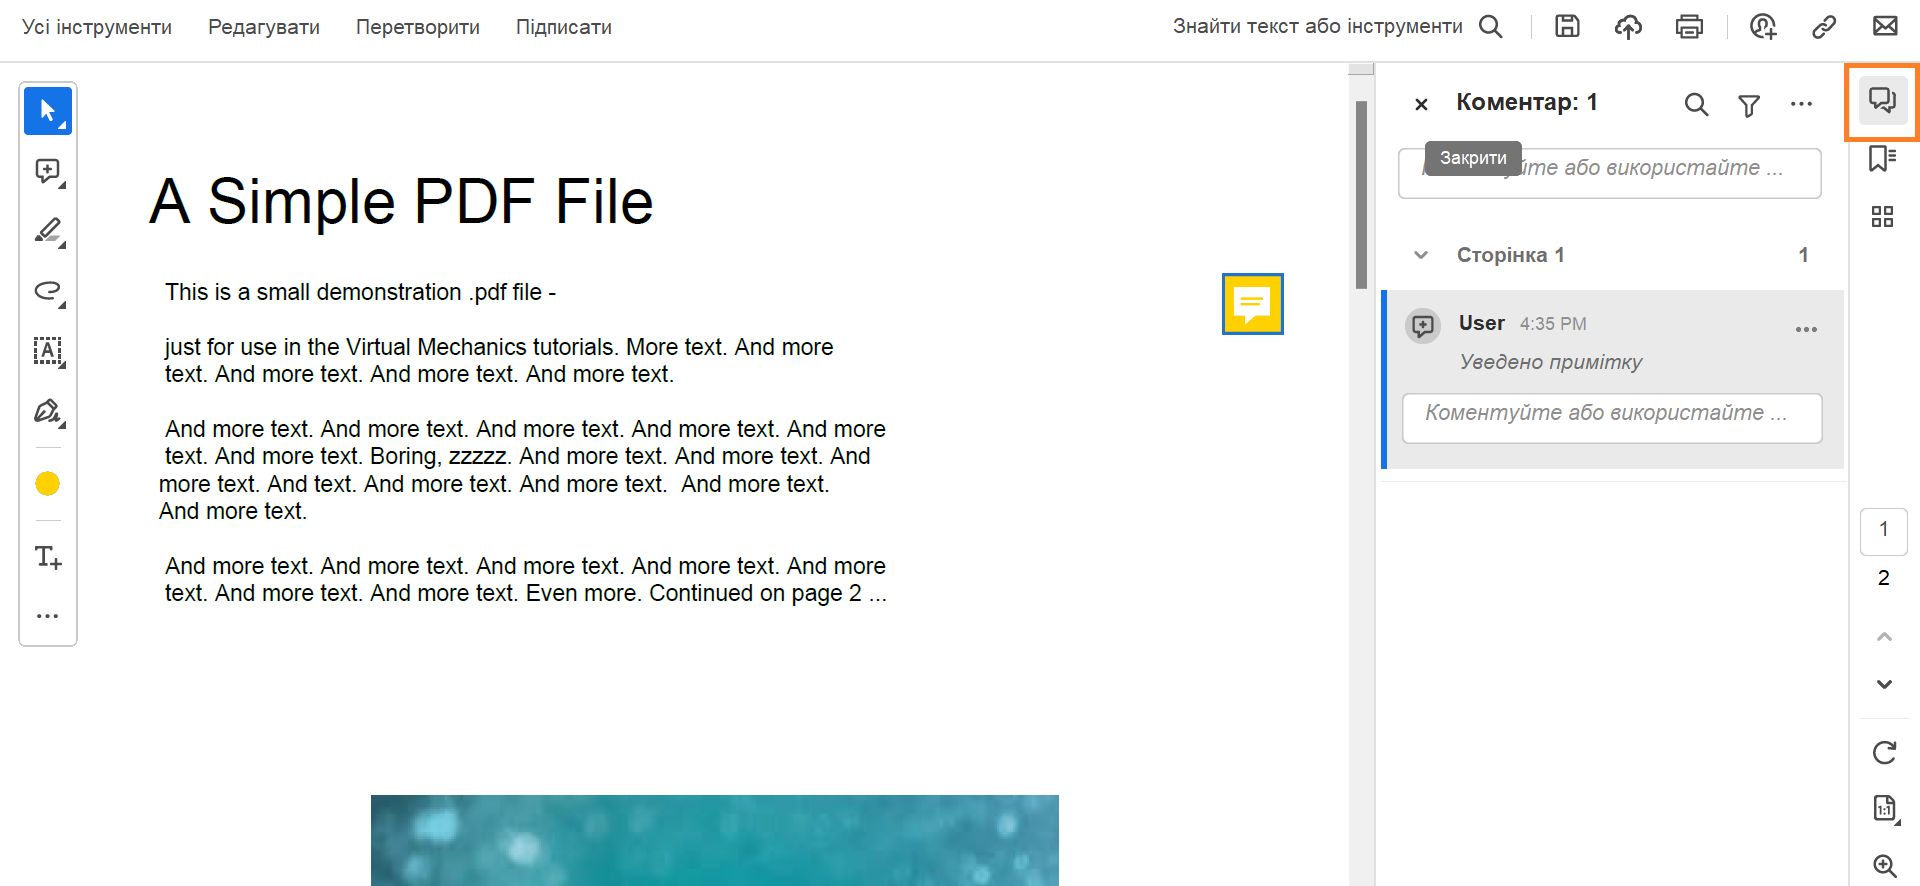Show more tools in left toolbar
The height and width of the screenshot is (886, 1920).
point(48,616)
